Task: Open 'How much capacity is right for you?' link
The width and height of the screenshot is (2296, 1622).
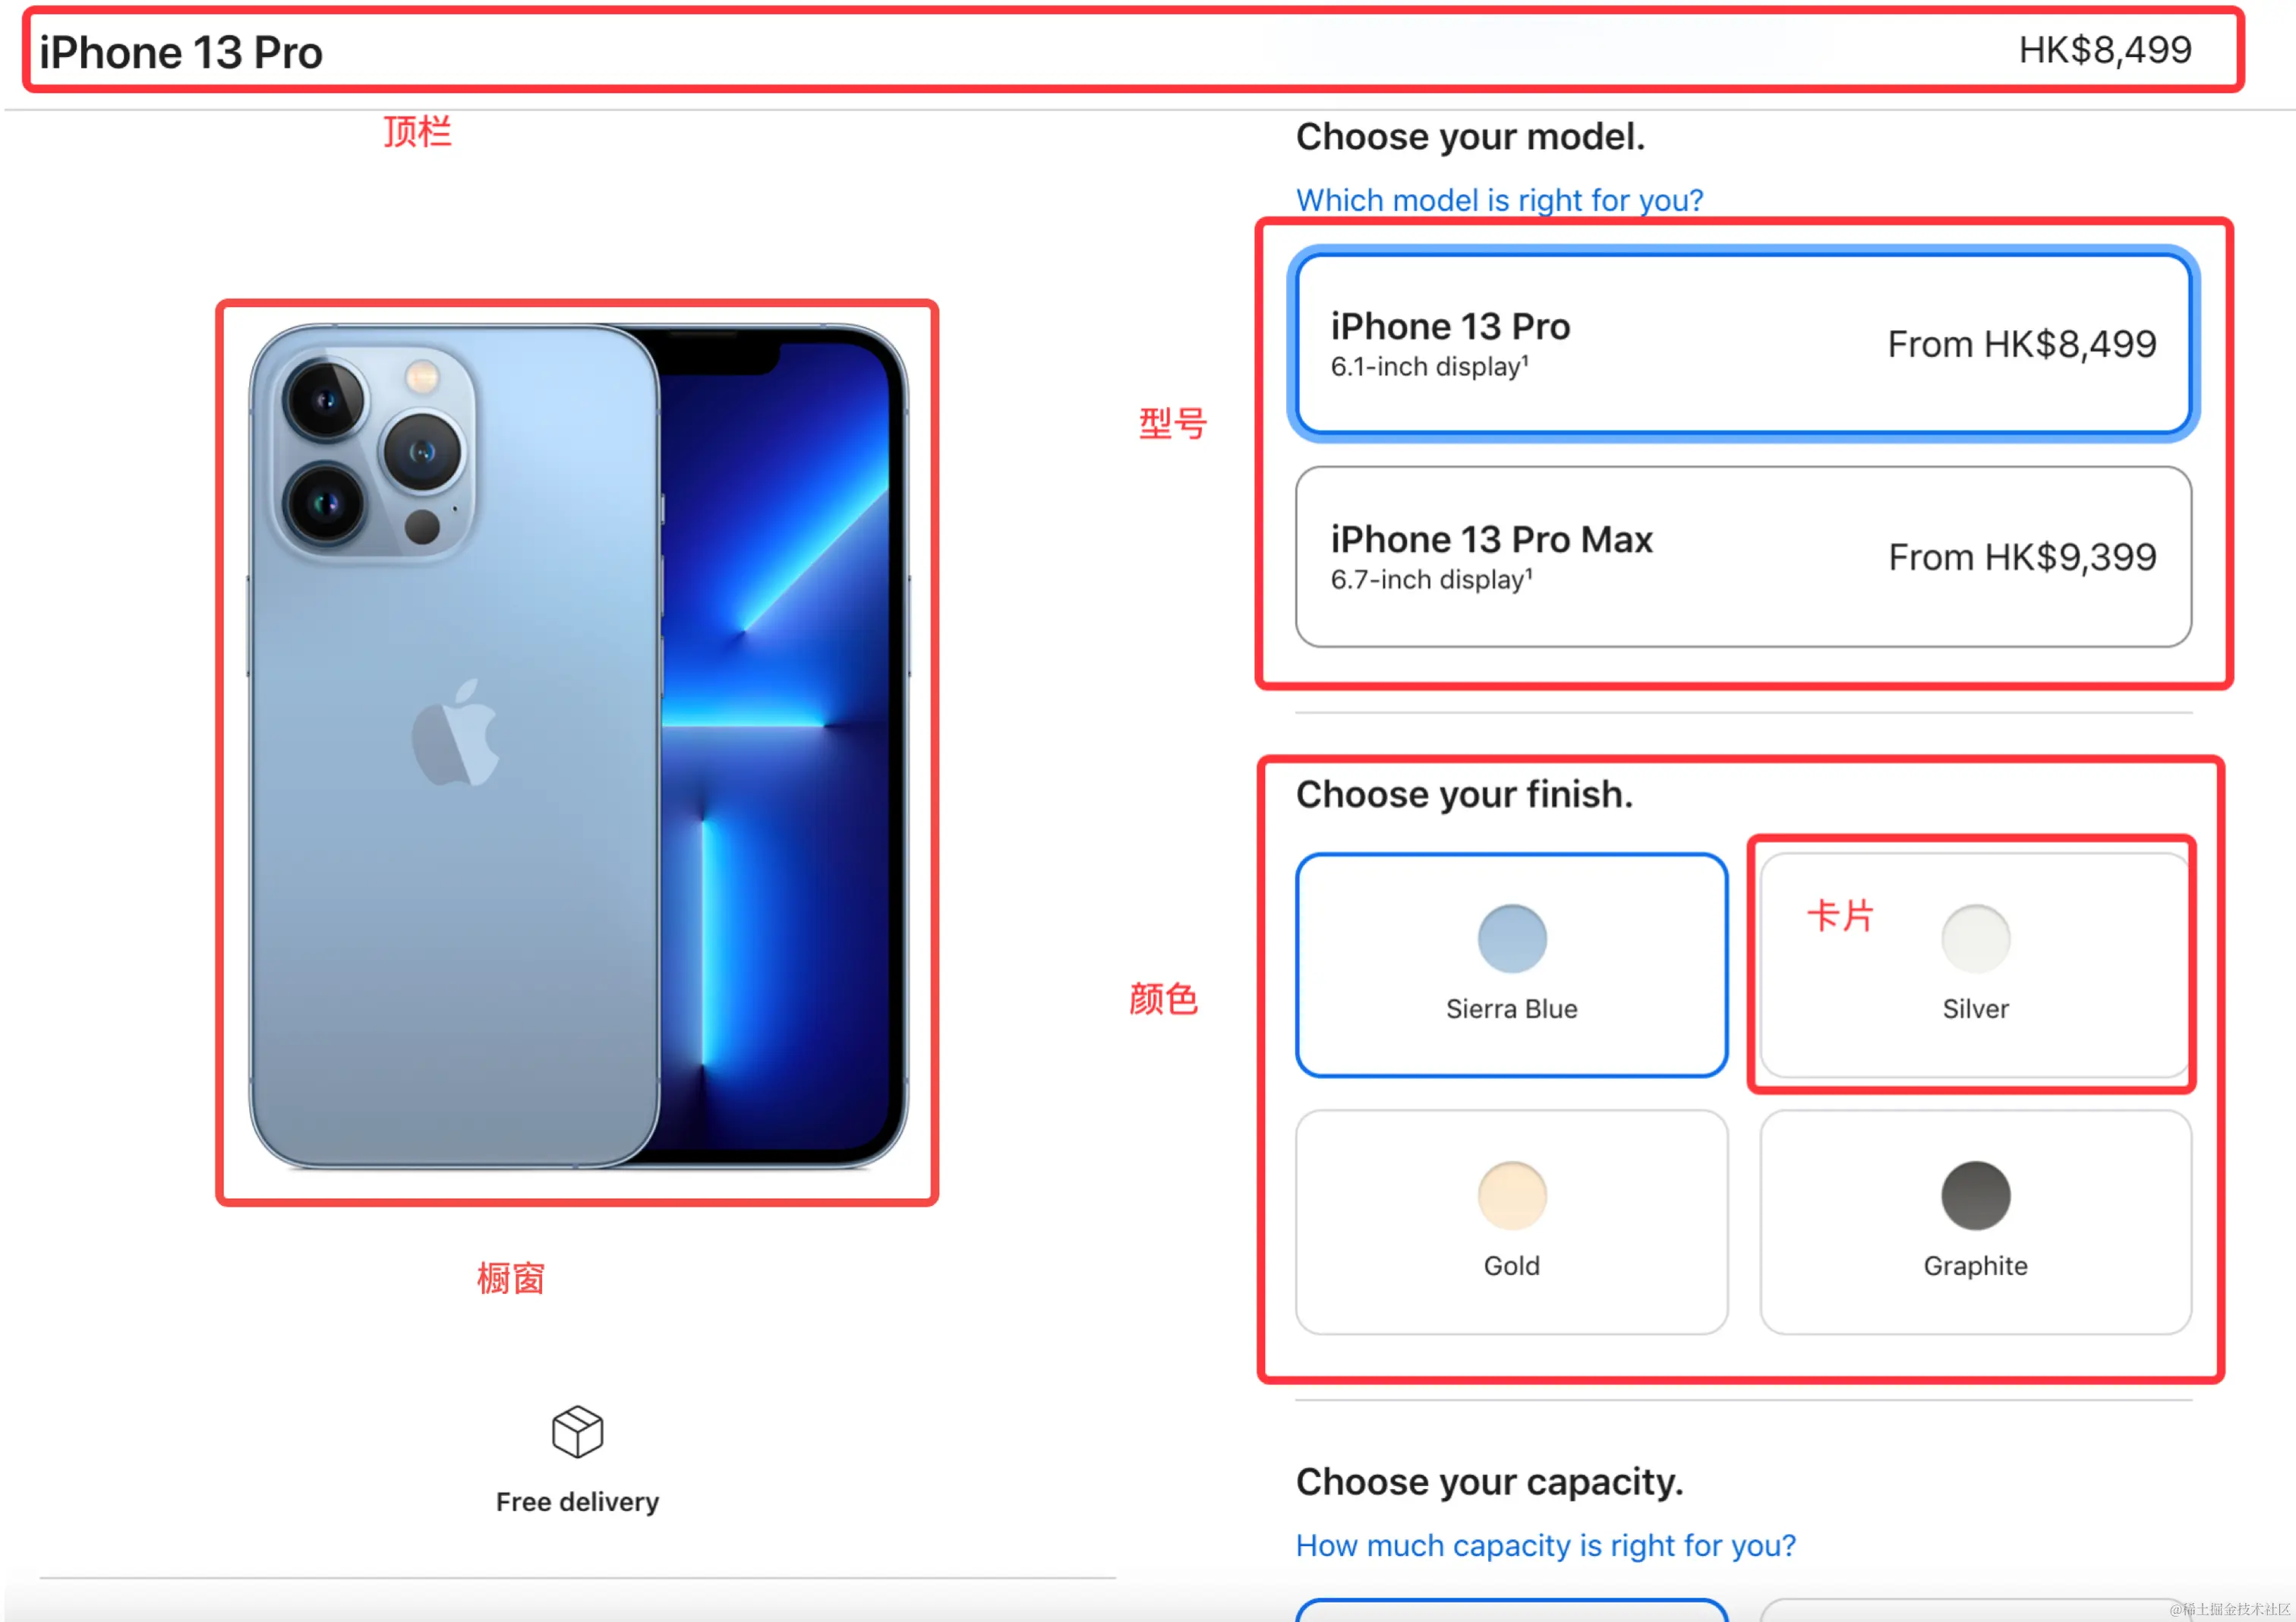Action: (x=1545, y=1545)
